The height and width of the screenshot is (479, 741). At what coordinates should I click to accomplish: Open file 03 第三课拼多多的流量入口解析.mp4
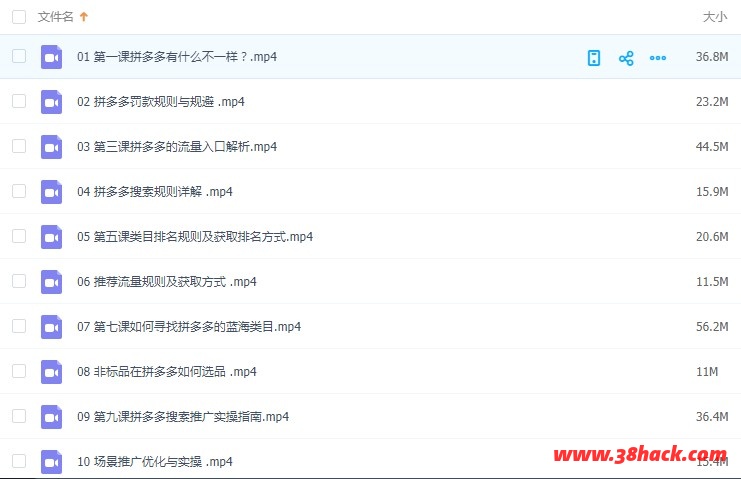click(177, 147)
